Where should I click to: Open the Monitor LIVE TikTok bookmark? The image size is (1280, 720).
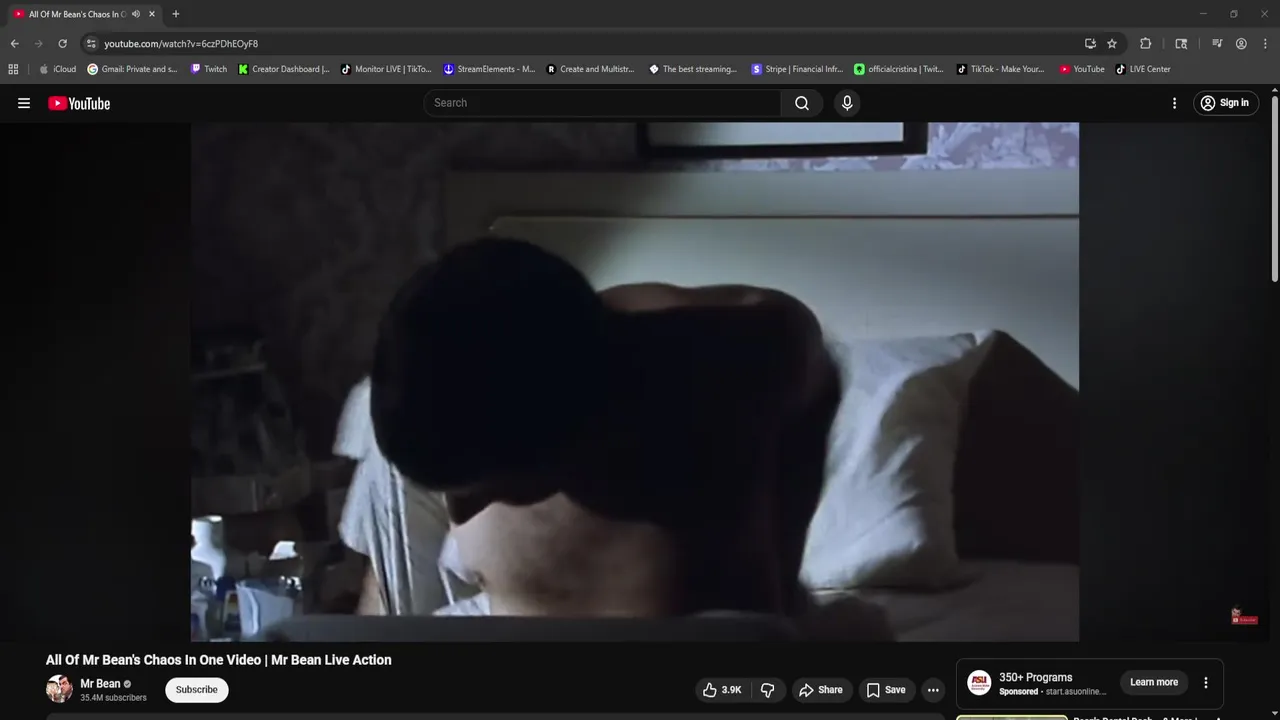pos(386,69)
